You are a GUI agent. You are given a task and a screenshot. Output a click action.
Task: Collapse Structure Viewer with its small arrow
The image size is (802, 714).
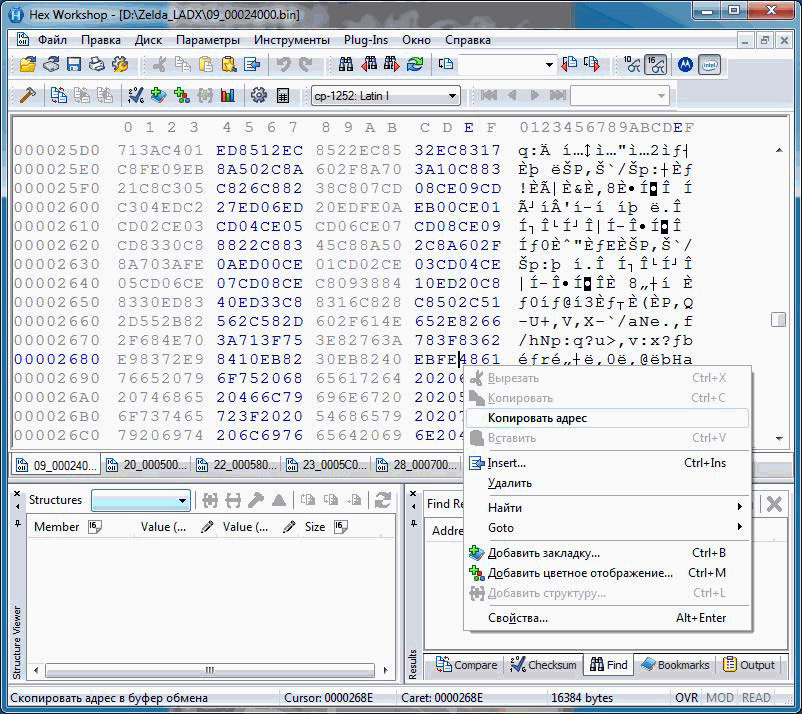coord(17,506)
